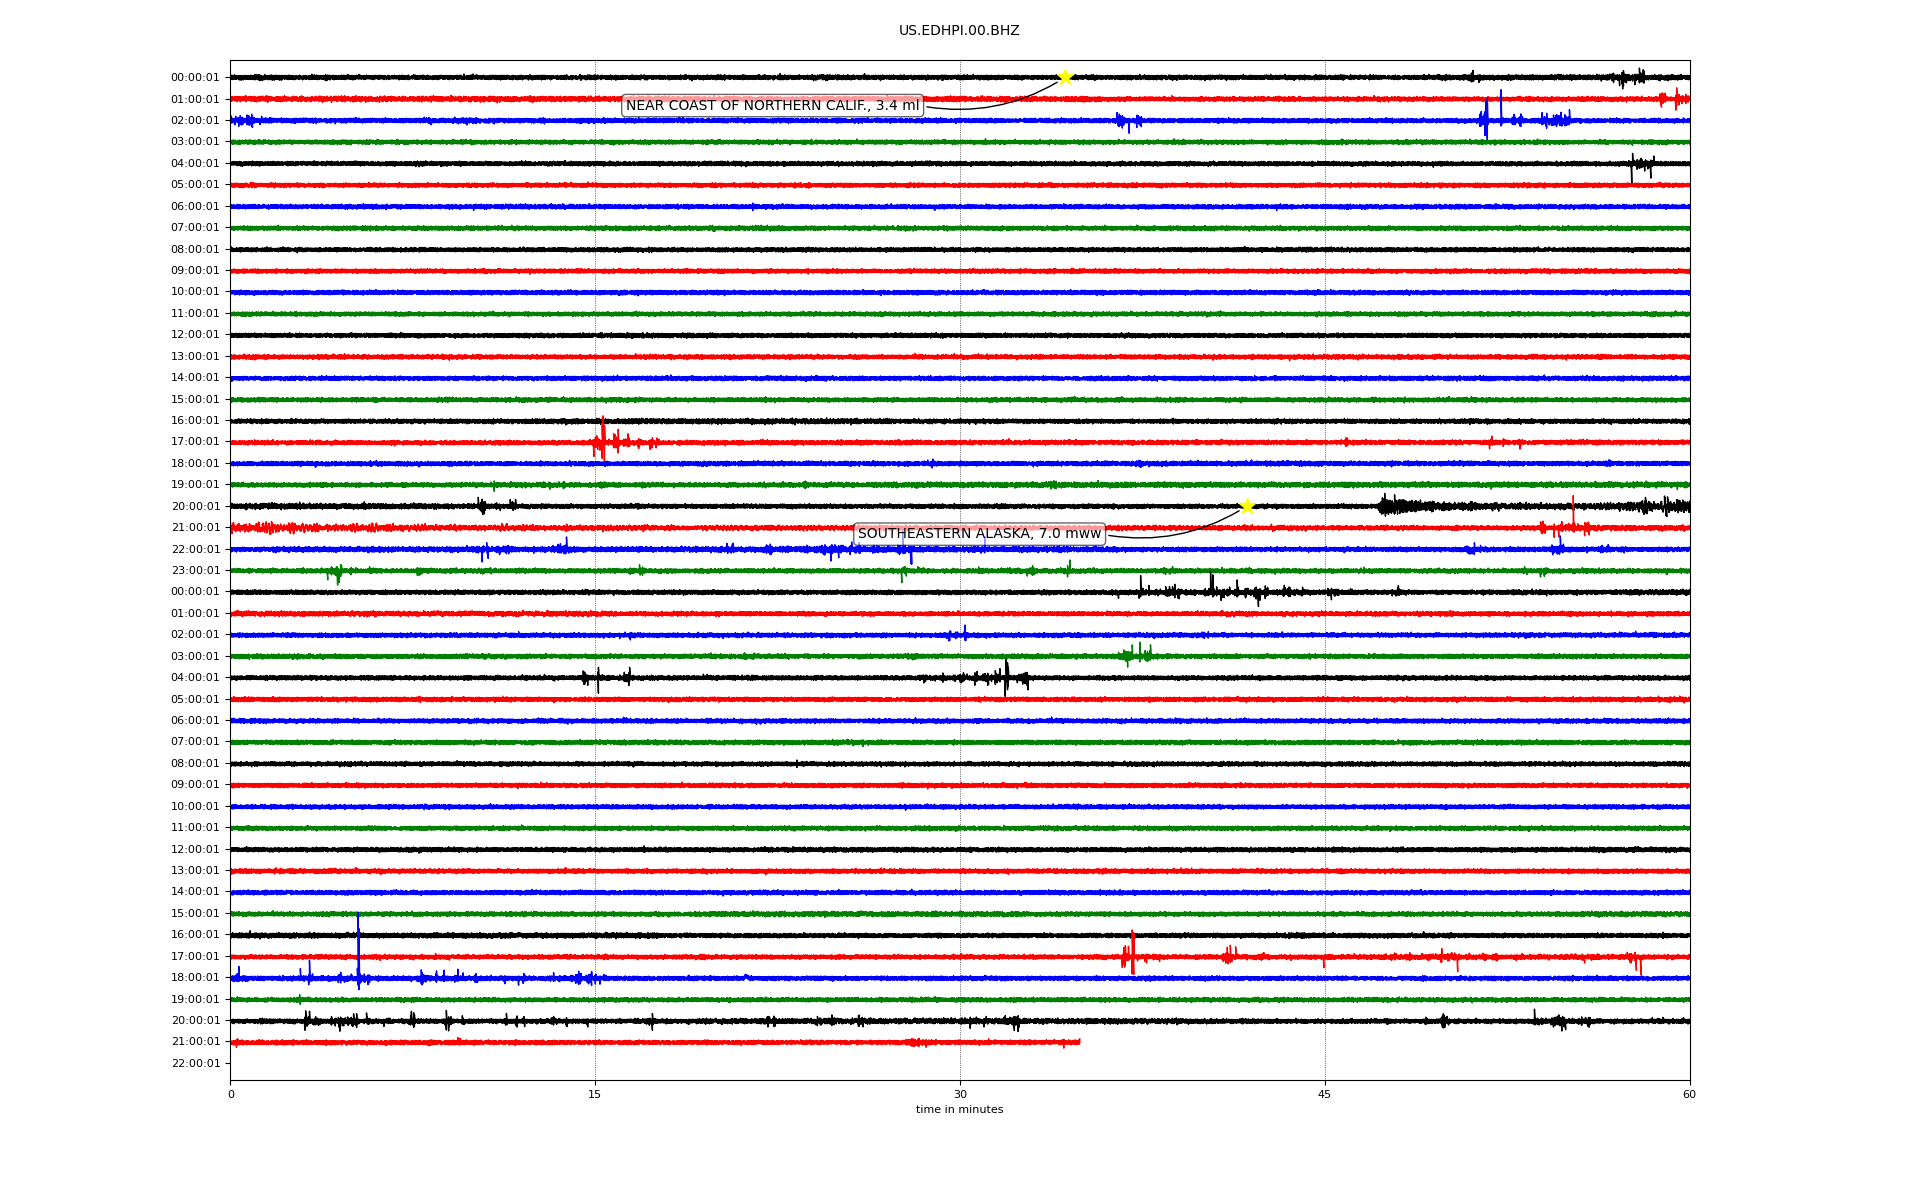Click the red burst on first 17:00:01 trace
The image size is (1920, 1200).
[603, 440]
